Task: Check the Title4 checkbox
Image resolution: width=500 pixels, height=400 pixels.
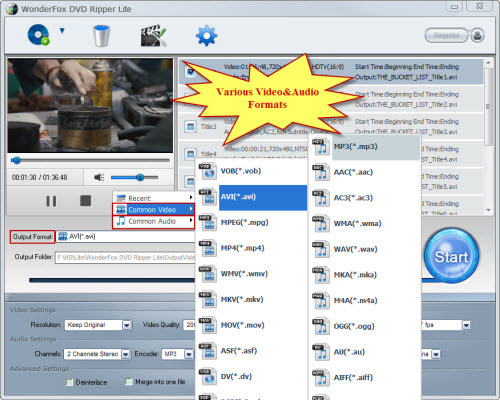Action: pyautogui.click(x=190, y=154)
